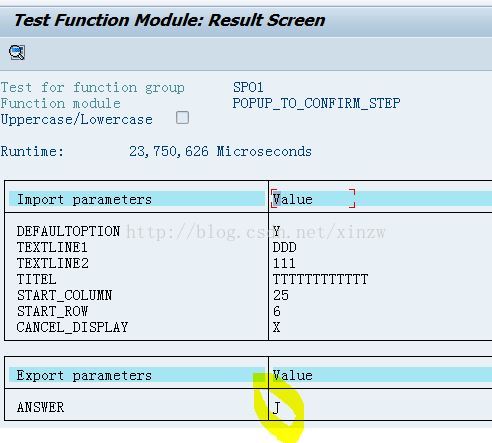Screen dimensions: 492x443
Task: Click the Import parameters header
Action: 84,199
